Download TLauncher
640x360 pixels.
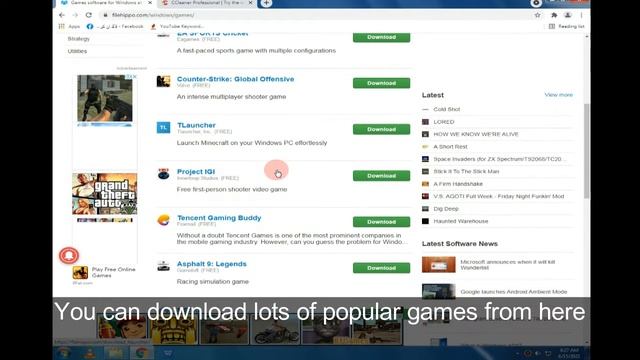(x=381, y=129)
